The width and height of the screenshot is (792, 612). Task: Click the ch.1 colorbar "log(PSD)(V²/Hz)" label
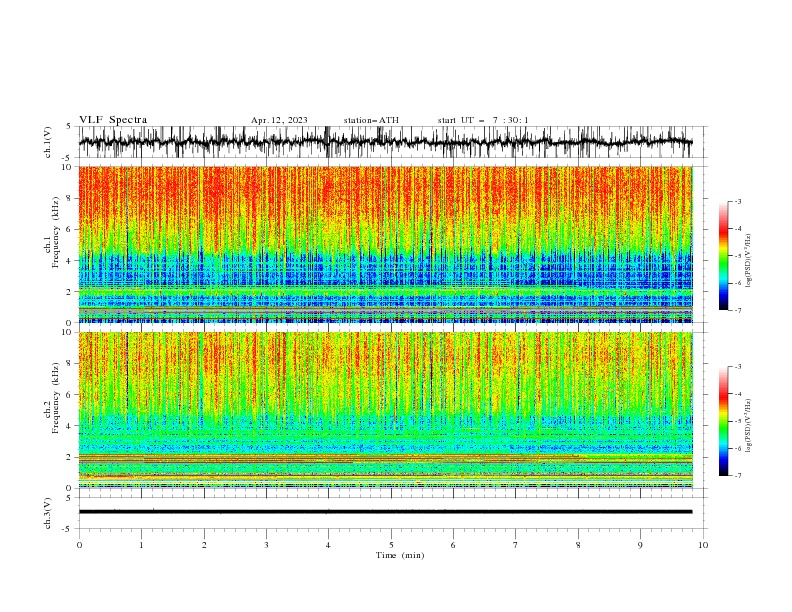[748, 261]
